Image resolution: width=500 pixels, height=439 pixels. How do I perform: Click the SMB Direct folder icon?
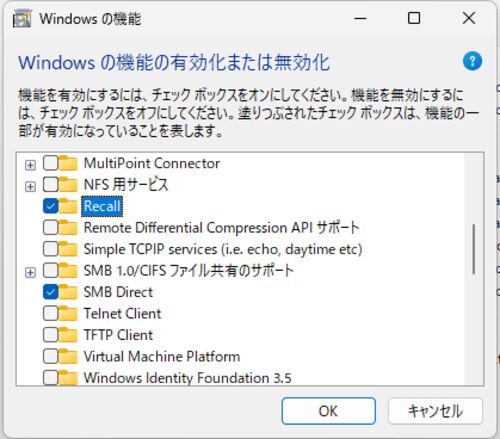pyautogui.click(x=68, y=292)
